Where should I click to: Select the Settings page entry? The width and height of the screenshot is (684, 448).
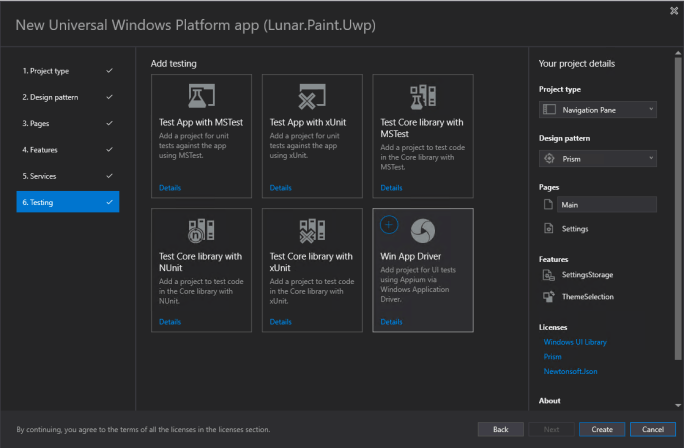[575, 229]
